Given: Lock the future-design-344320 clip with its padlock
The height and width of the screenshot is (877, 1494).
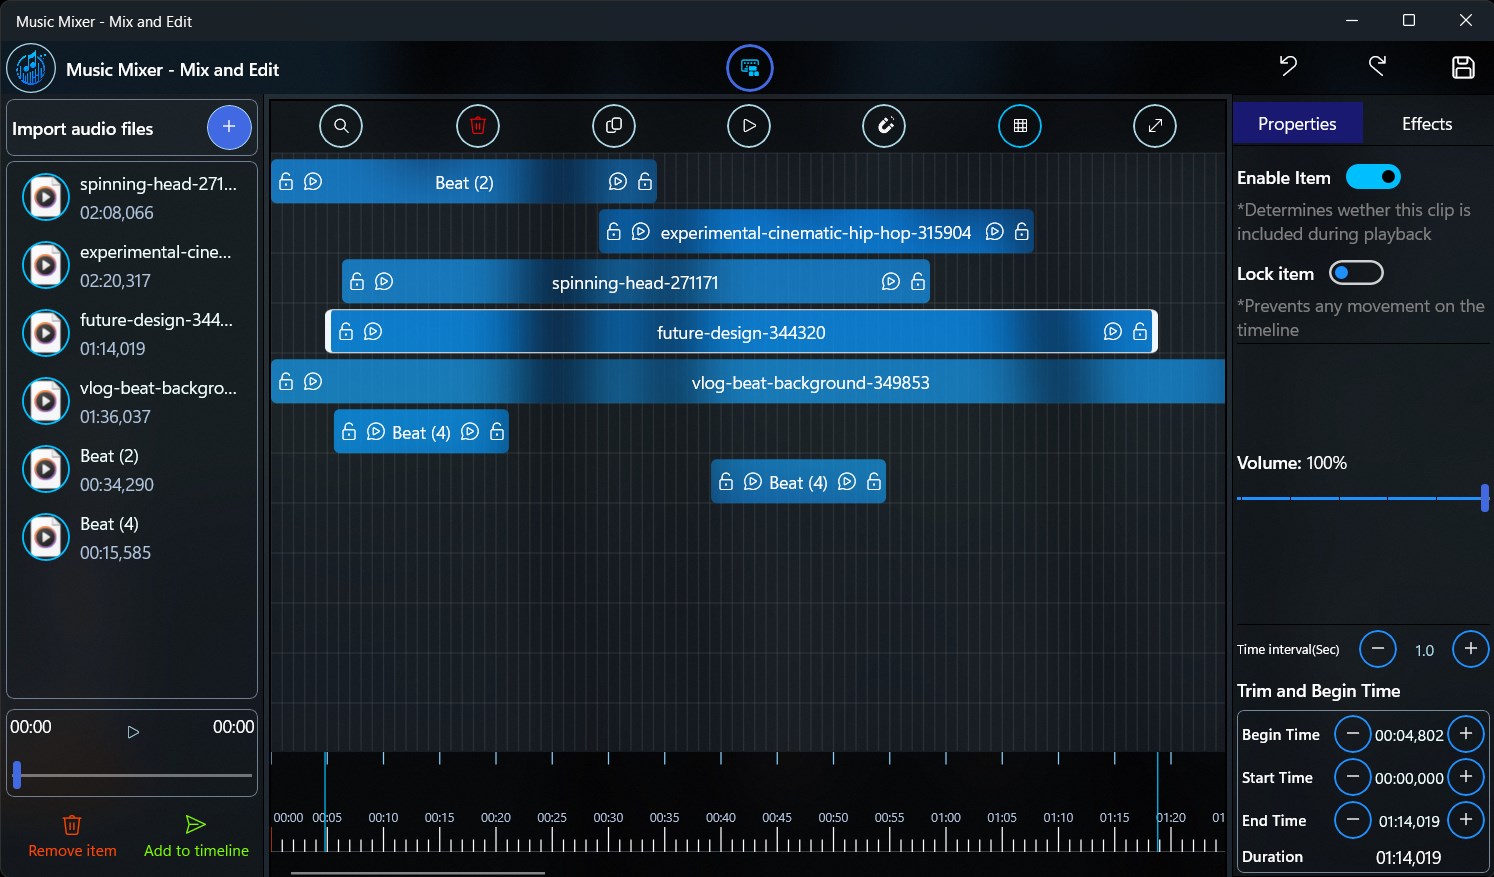Looking at the screenshot, I should click(x=346, y=331).
